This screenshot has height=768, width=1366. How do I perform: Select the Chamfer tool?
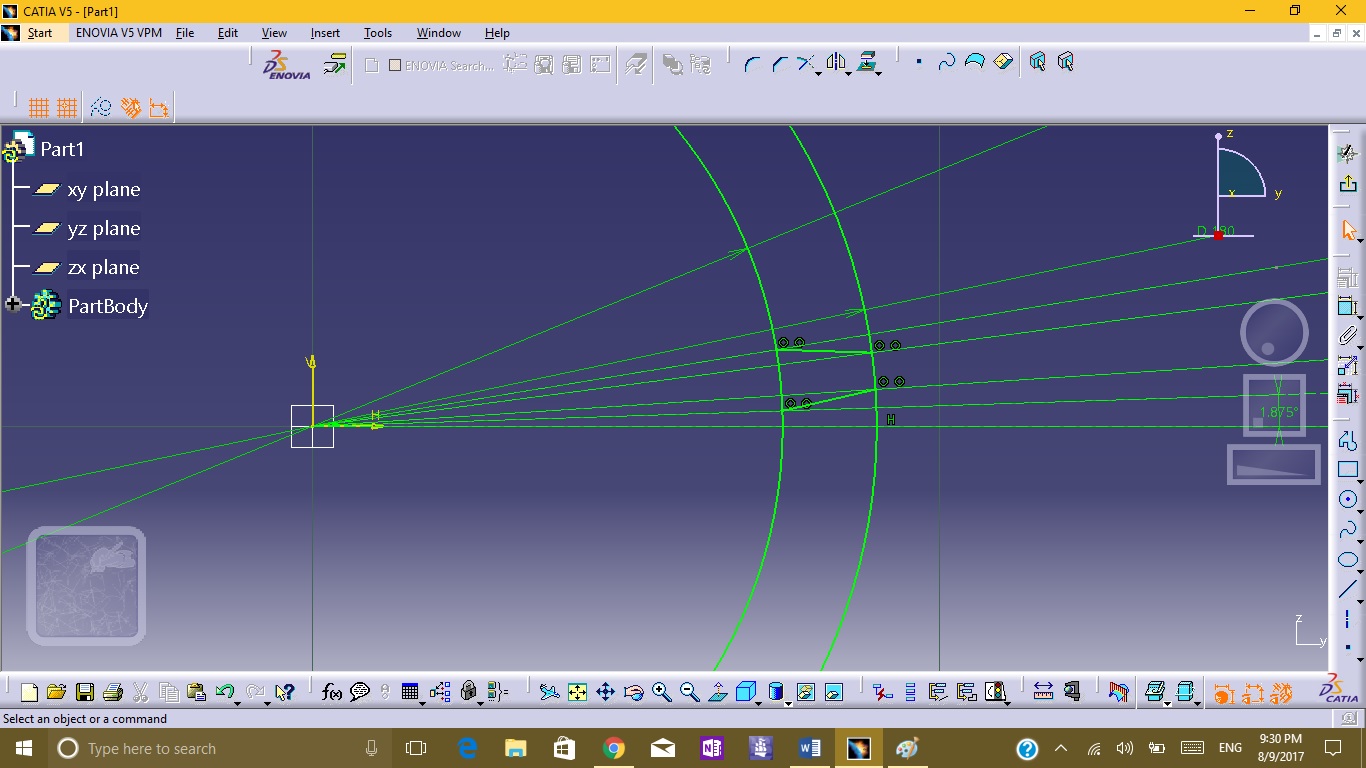(x=780, y=64)
